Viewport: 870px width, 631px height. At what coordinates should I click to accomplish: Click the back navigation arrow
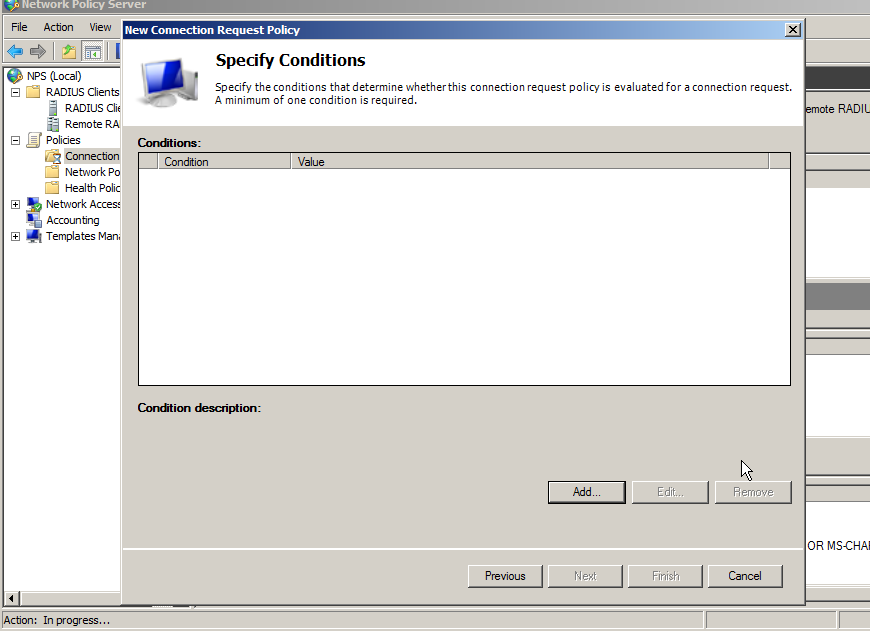pos(14,49)
